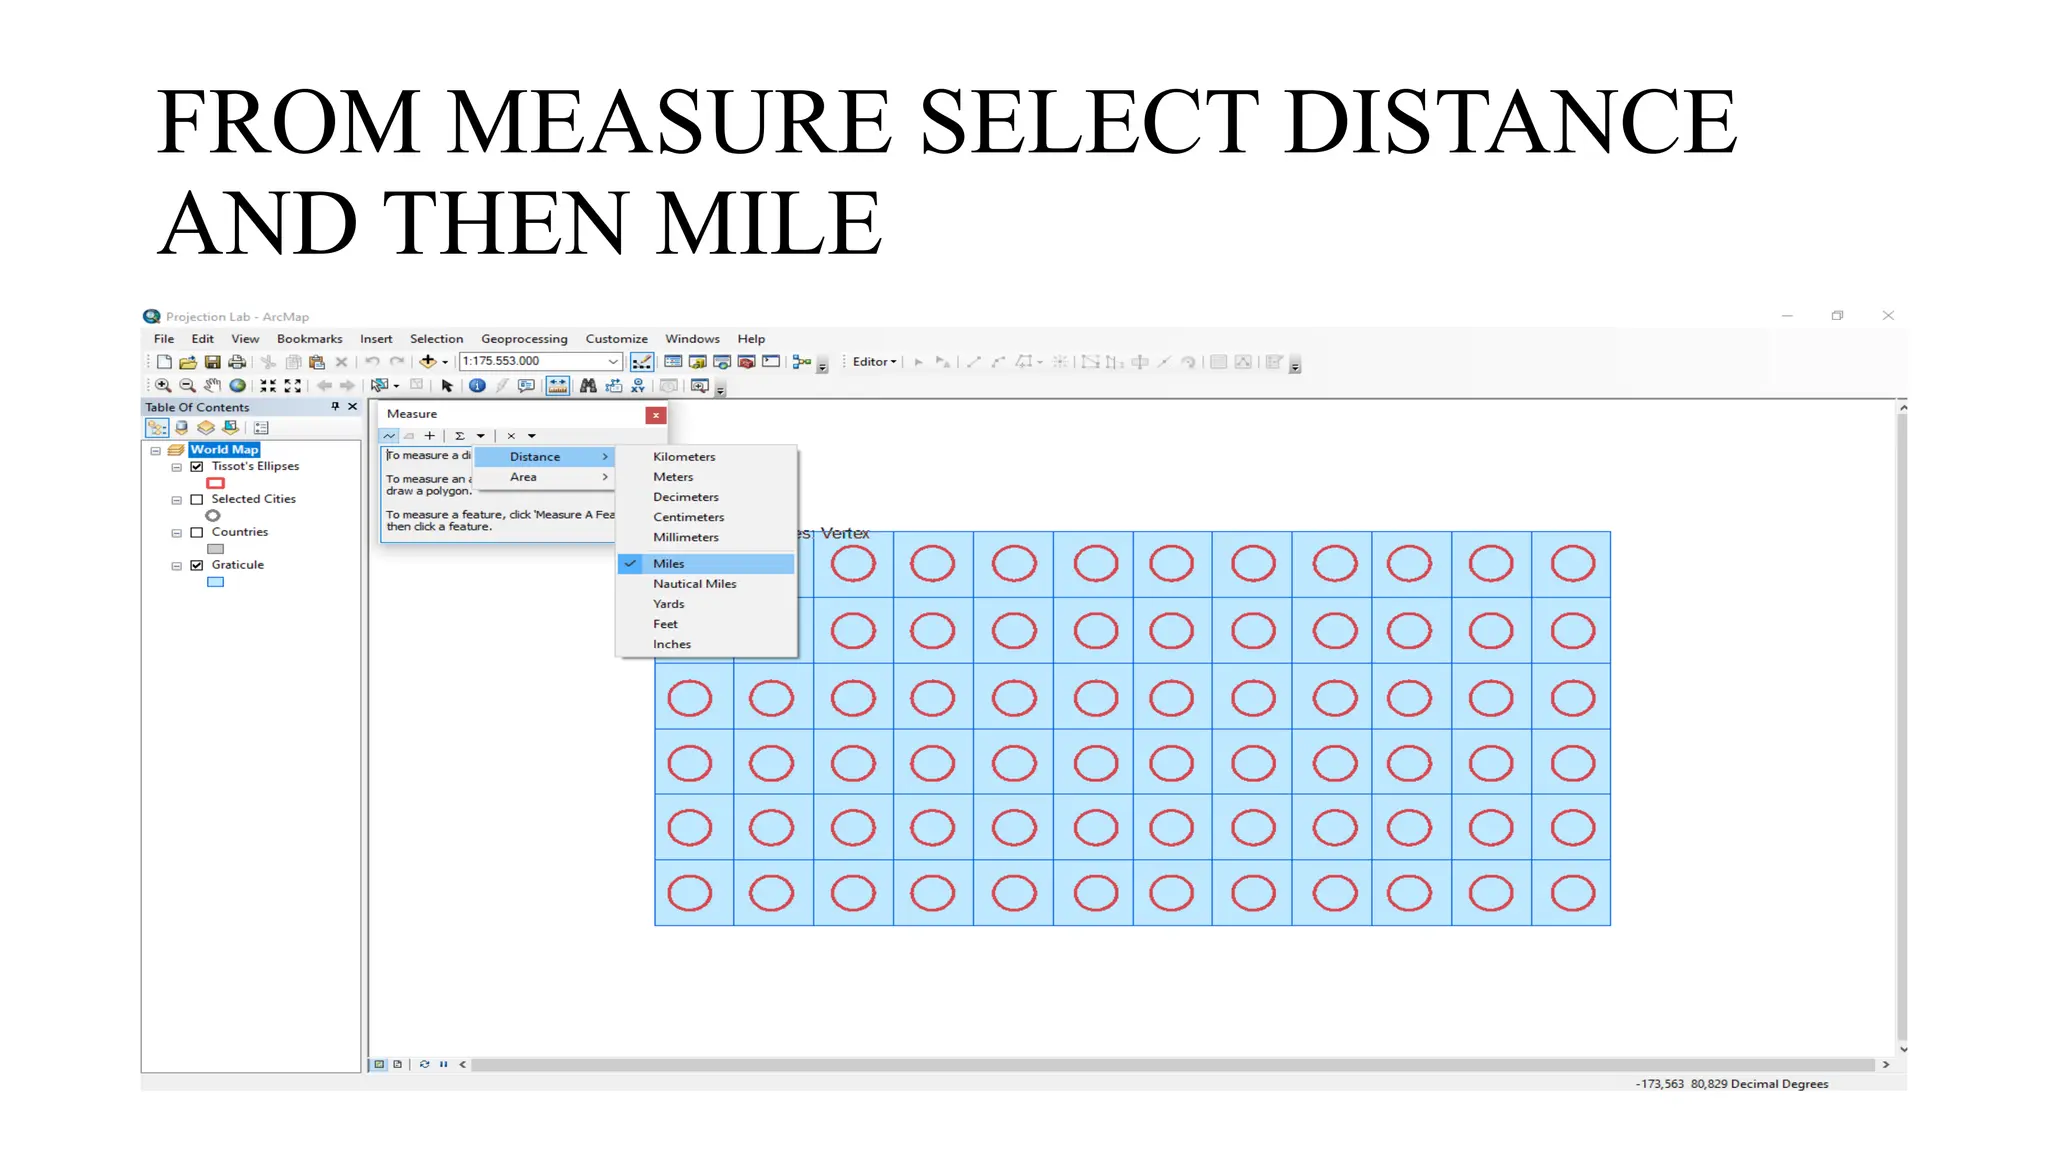Image resolution: width=2048 pixels, height=1152 pixels.
Task: Select Feet distance unit
Action: (x=706, y=624)
